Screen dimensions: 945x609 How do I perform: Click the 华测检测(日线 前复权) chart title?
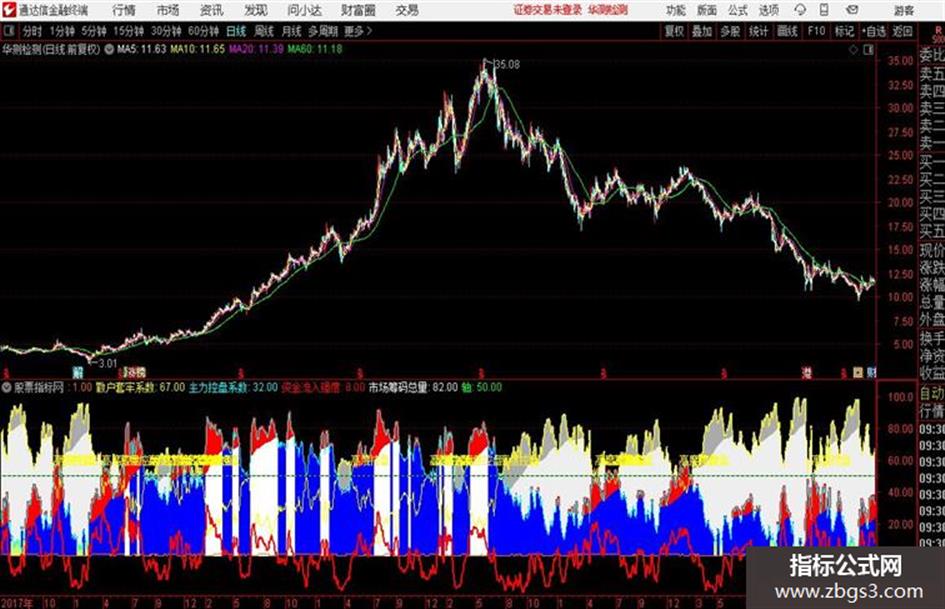52,49
